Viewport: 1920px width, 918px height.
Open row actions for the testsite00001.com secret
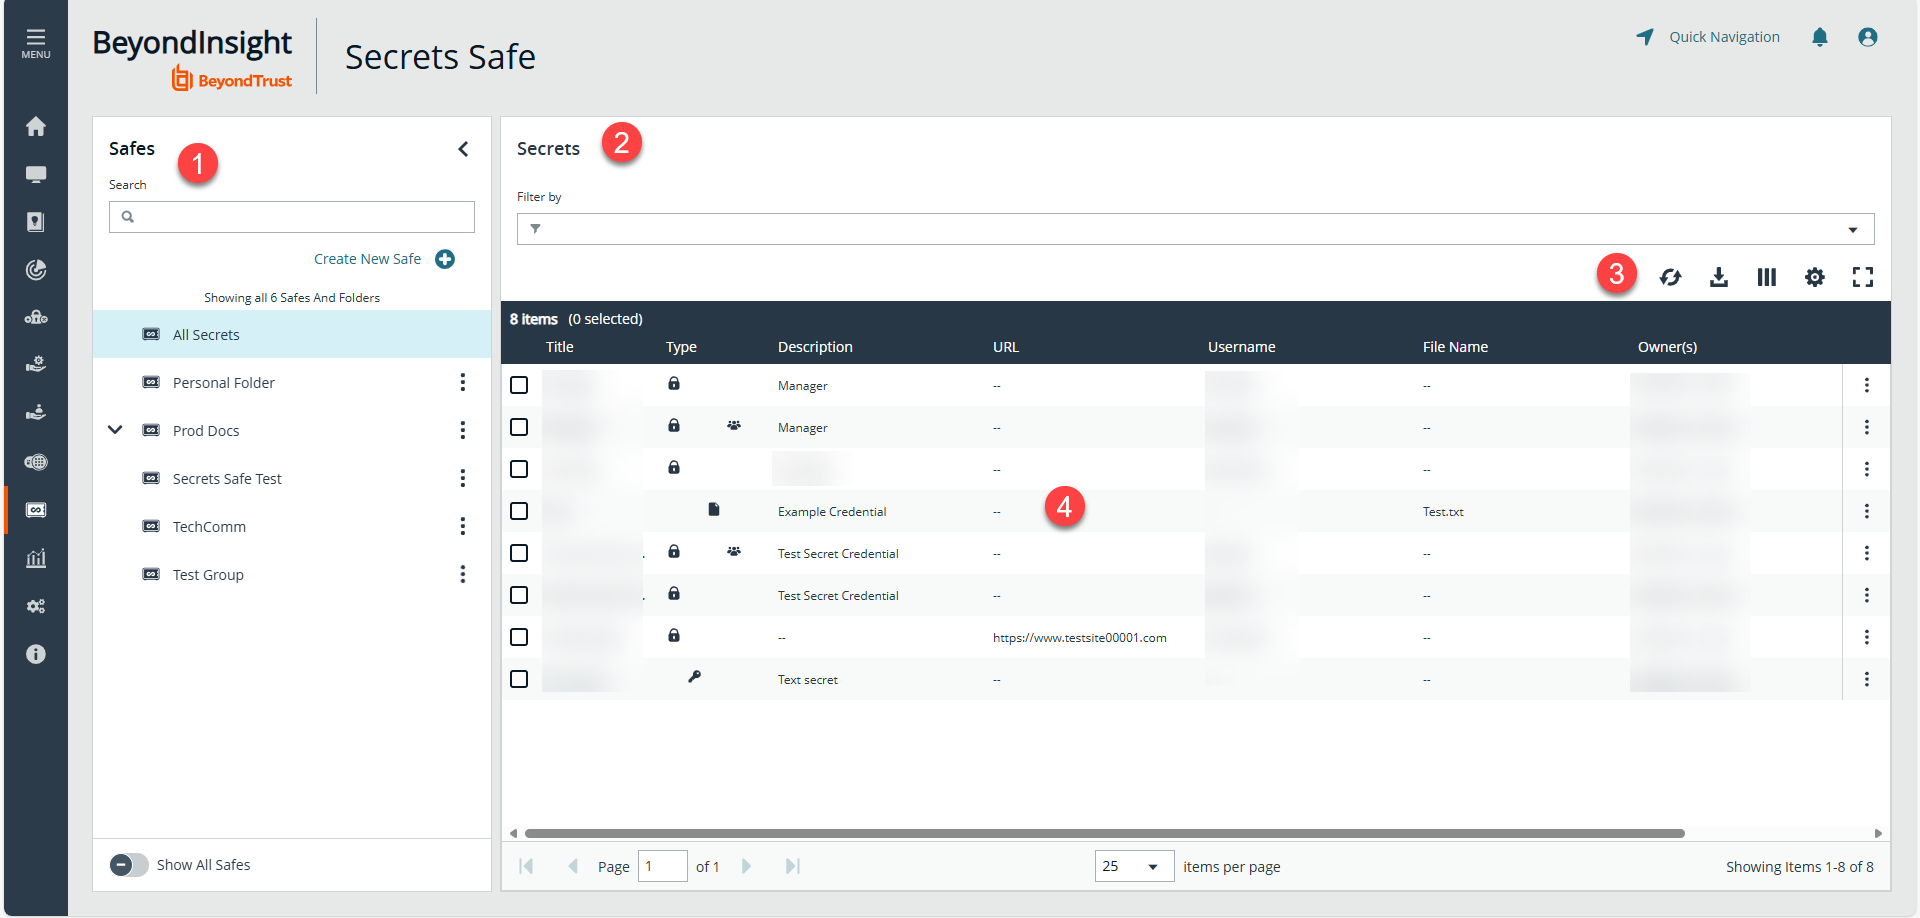click(x=1867, y=637)
